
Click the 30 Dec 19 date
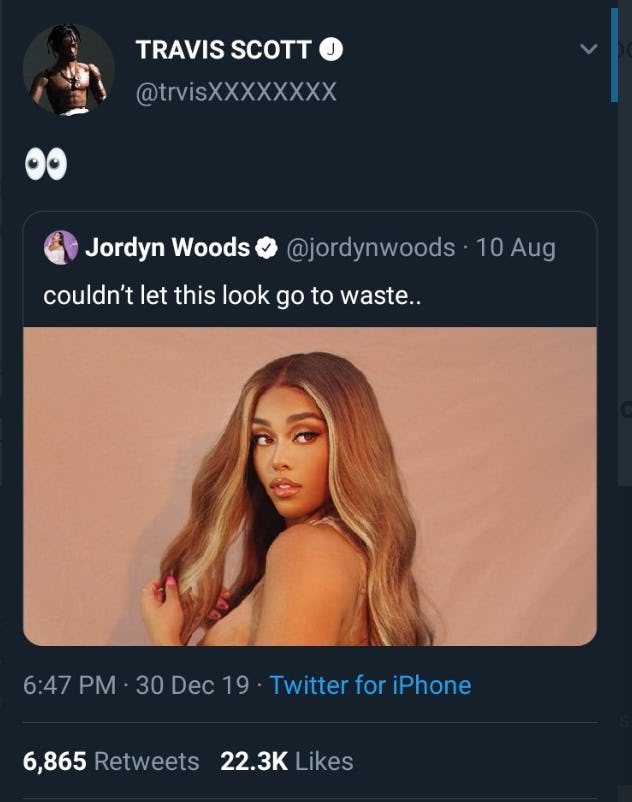coord(191,685)
